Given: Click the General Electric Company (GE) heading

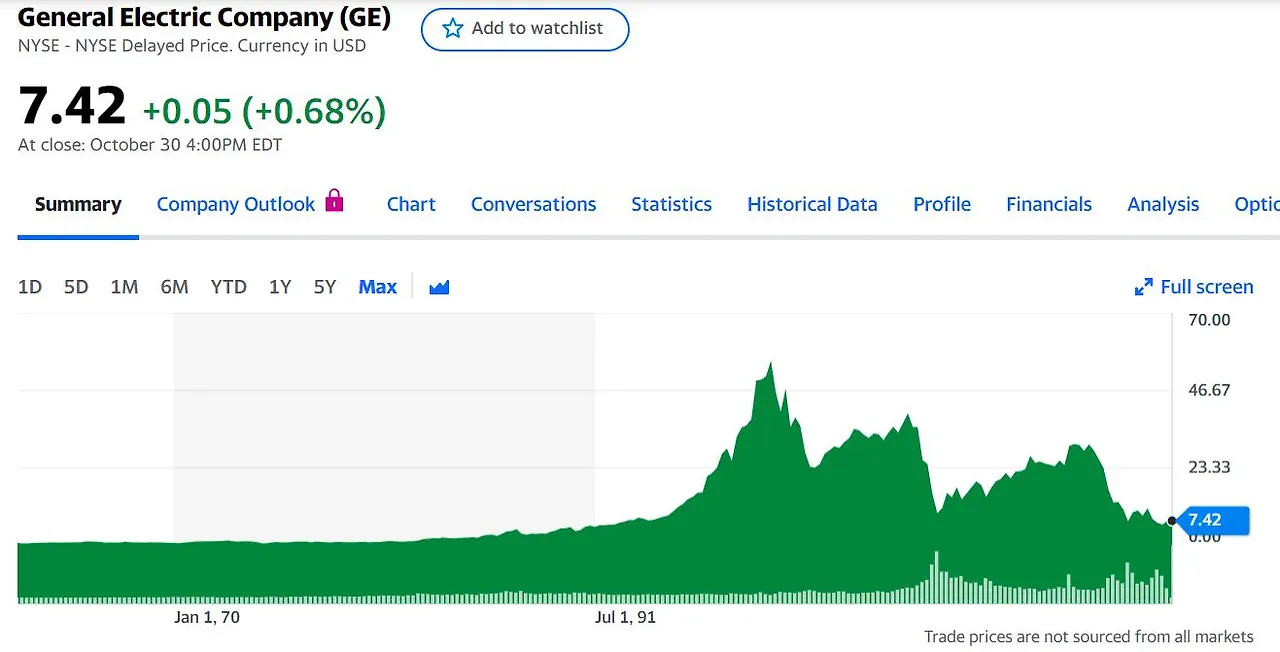Looking at the screenshot, I should (205, 17).
